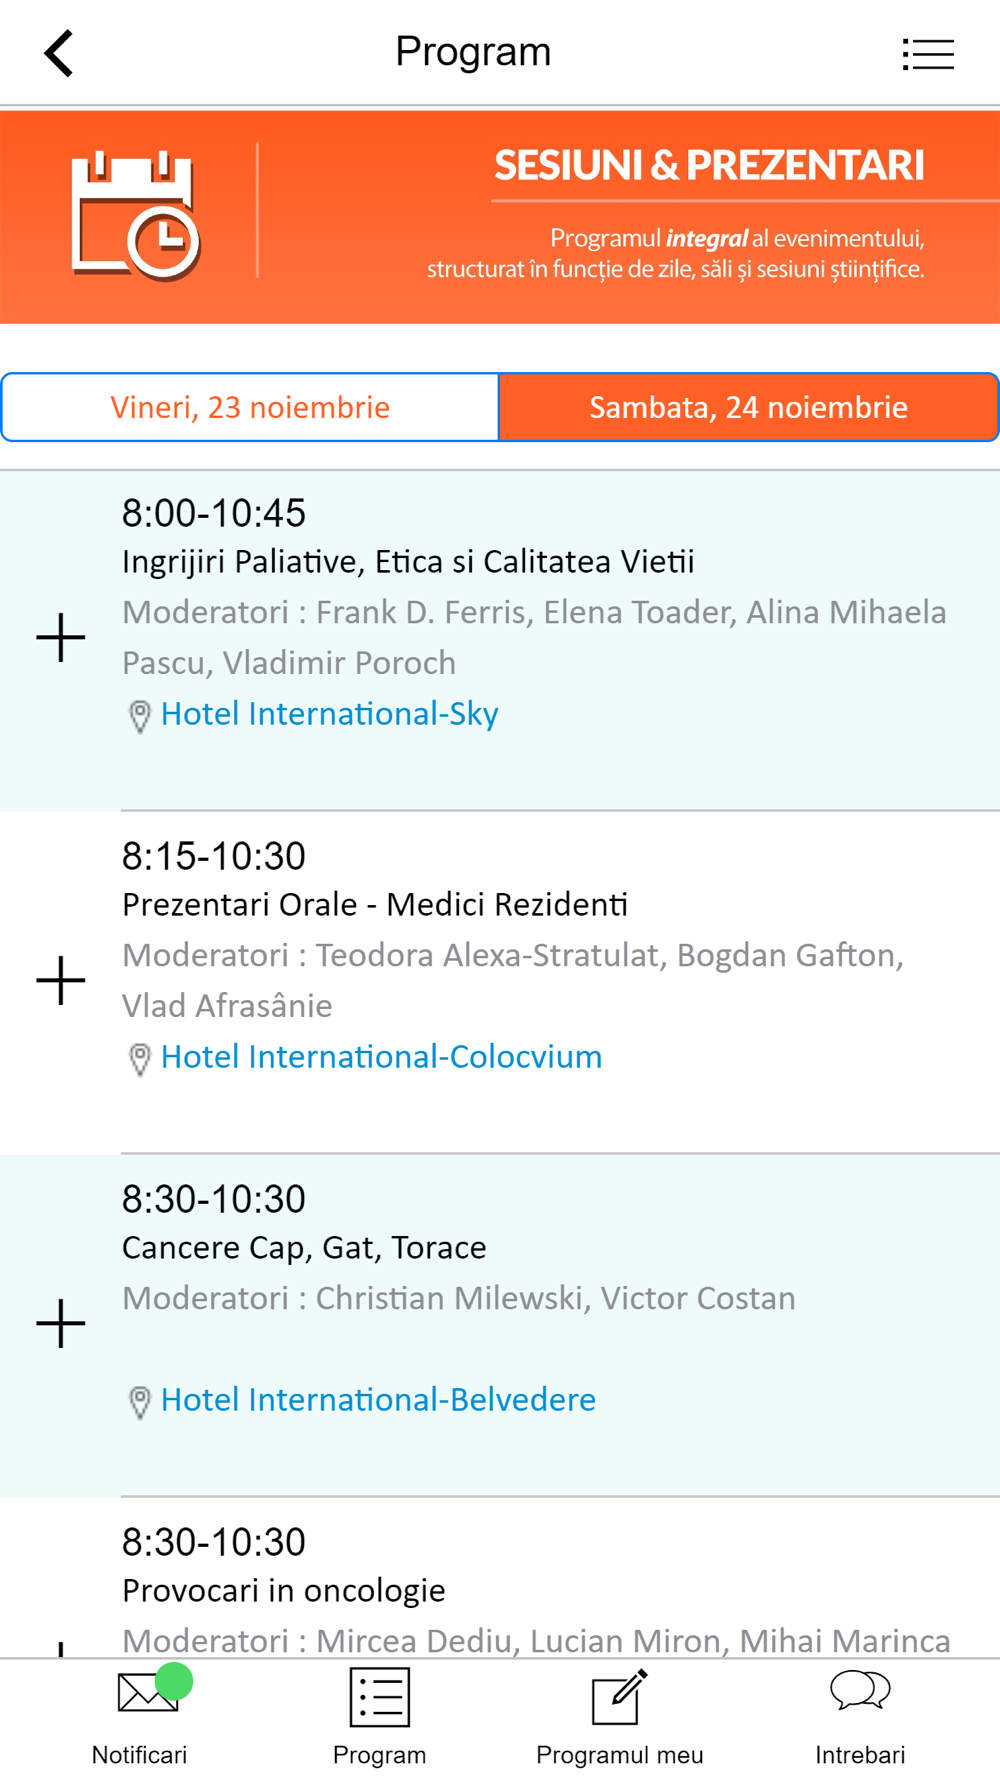Tap location pin beside Hotel International-Belvedere
The image size is (1000, 1778).
click(140, 1402)
